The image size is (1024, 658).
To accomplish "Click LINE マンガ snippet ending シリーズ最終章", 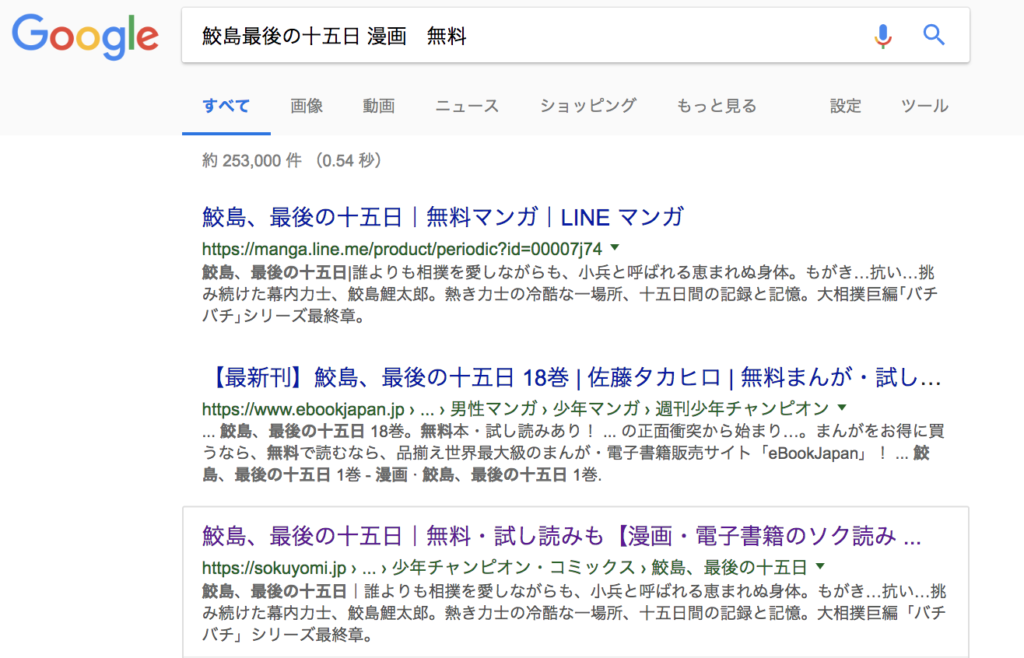I will click(569, 294).
